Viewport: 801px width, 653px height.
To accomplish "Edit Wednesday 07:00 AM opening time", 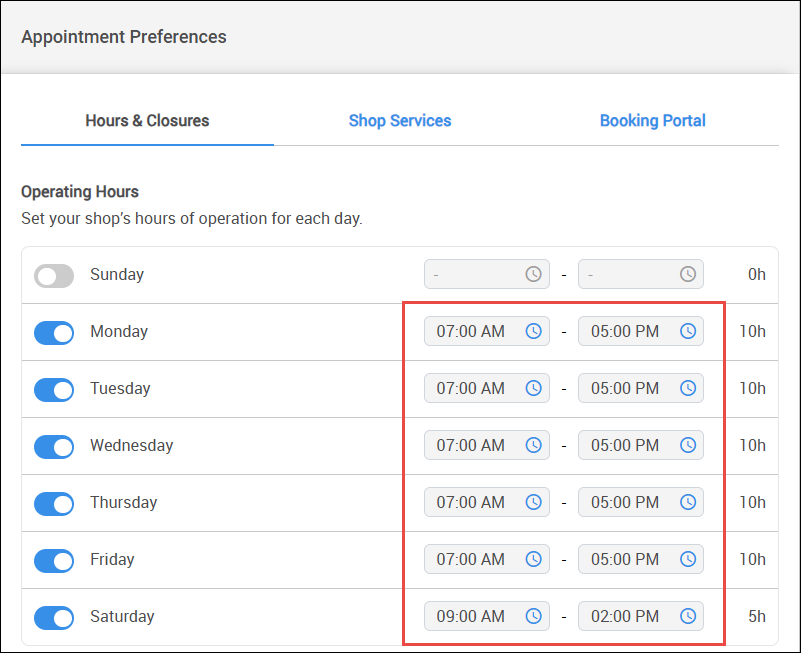I will point(487,445).
